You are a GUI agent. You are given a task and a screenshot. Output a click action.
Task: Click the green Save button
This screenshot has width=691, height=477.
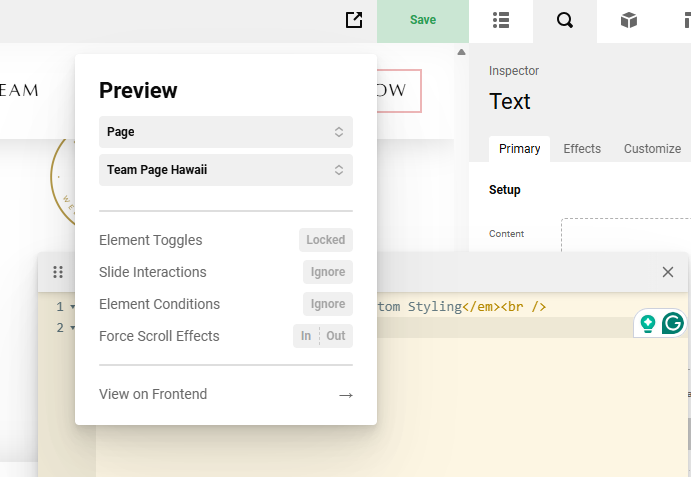423,20
